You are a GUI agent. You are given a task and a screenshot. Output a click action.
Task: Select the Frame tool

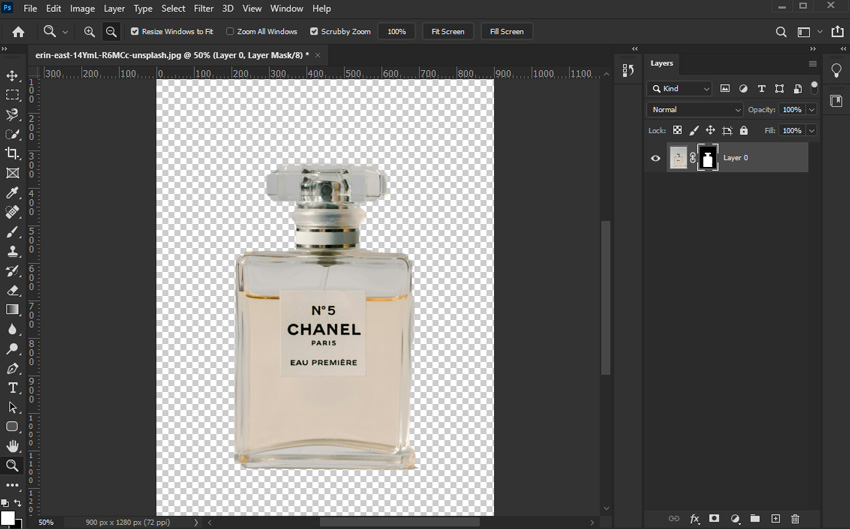tap(12, 173)
